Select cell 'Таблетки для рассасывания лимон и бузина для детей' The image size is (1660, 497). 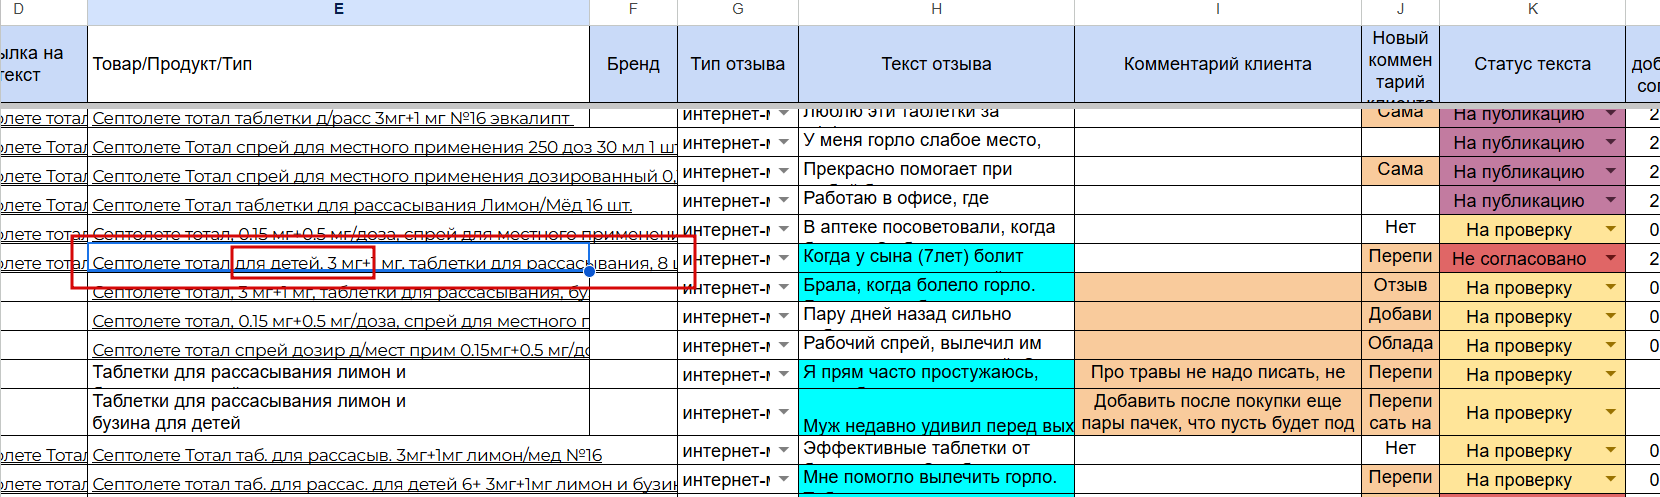[339, 412]
